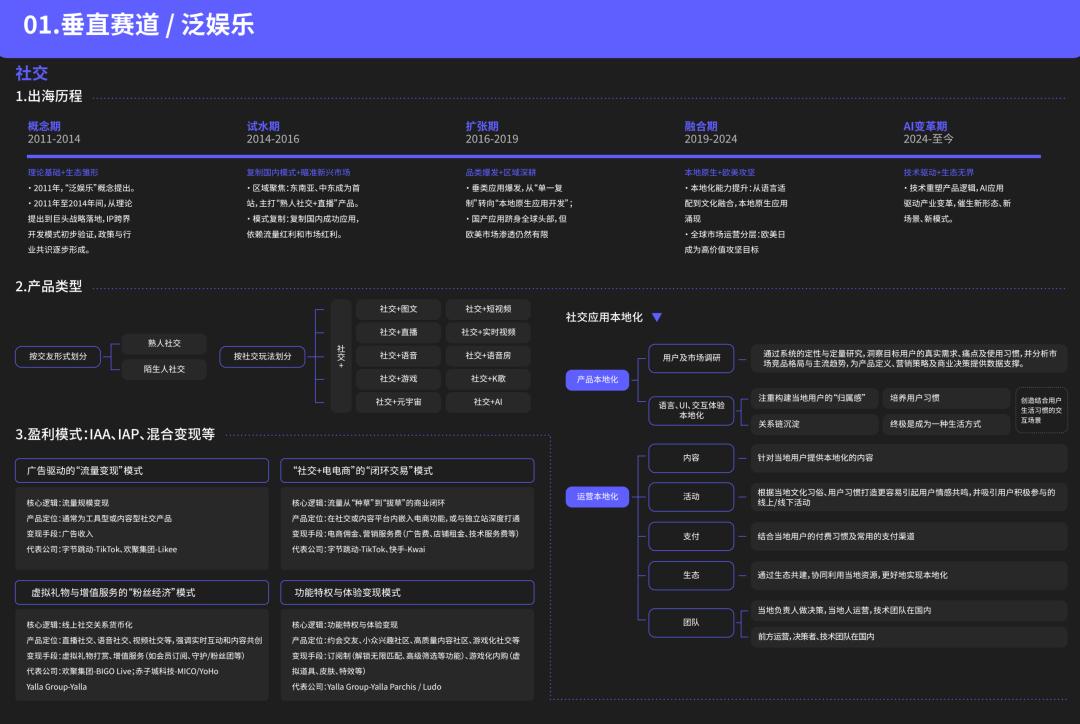This screenshot has width=1080, height=724.
Task: Select the 社交+直播 category tile
Action: click(399, 332)
